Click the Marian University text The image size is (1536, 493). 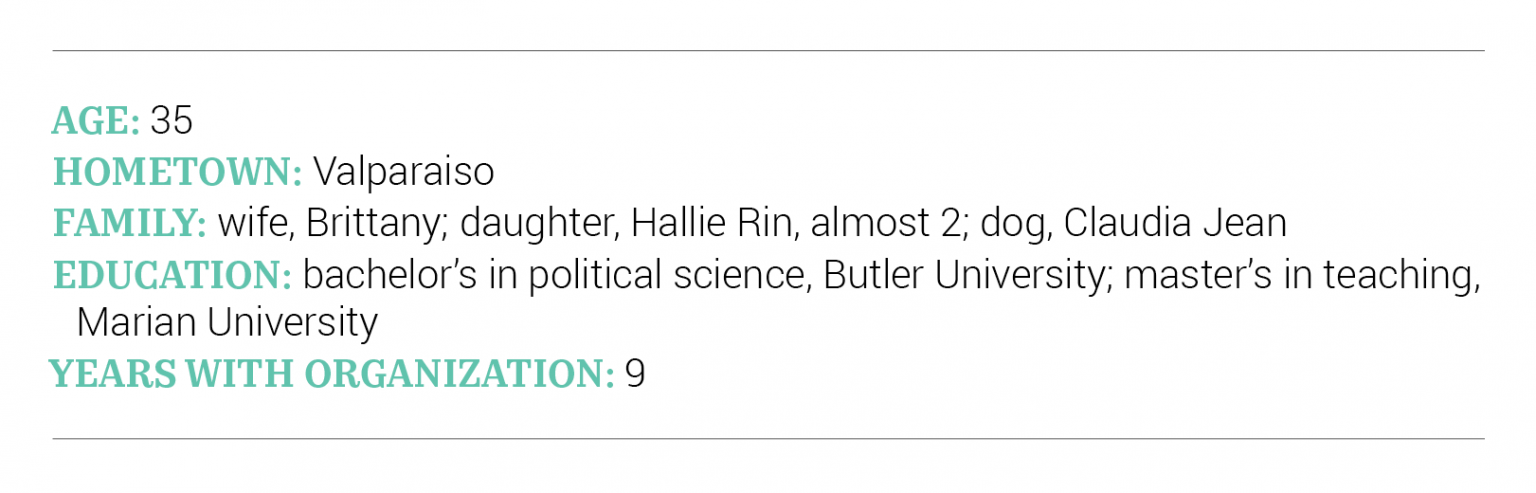click(x=227, y=323)
